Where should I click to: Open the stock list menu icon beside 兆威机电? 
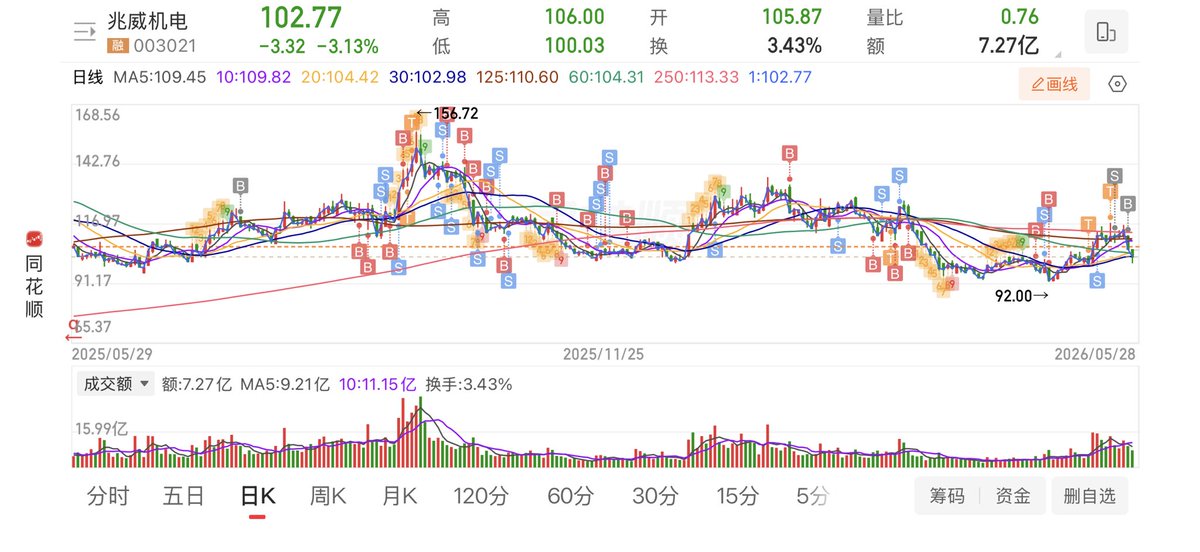86,30
